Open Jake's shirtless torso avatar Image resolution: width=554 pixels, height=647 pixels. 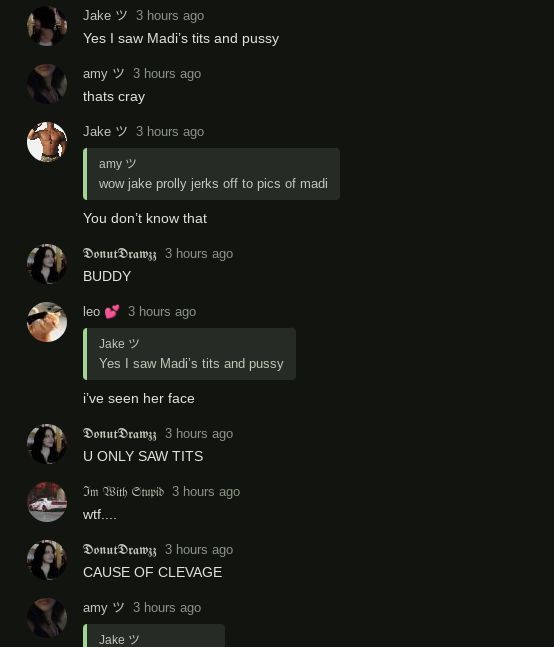47,142
